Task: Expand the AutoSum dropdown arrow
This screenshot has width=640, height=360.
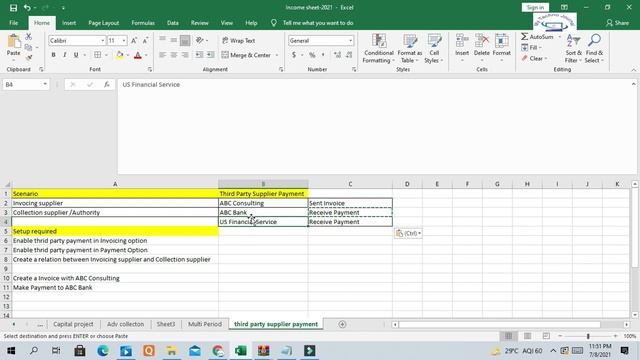Action: tap(559, 37)
